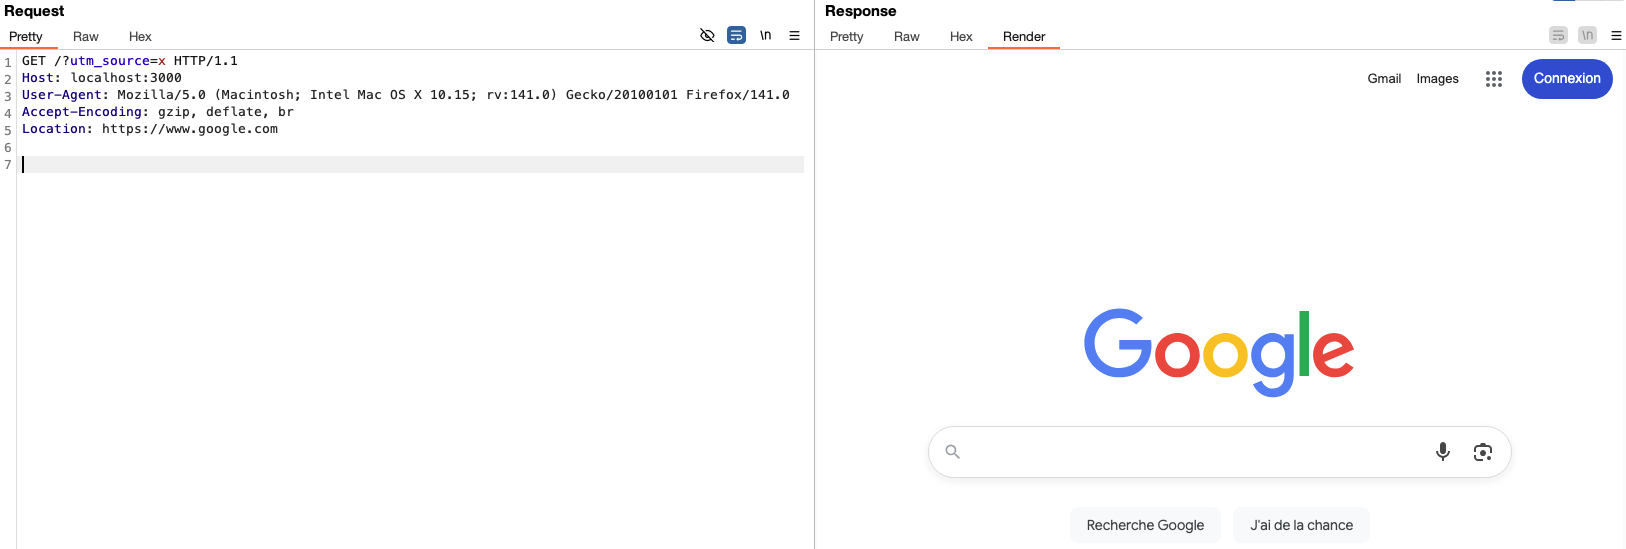Toggle hide non-printable characters eye icon in Request
1626x549 pixels.
coord(707,35)
